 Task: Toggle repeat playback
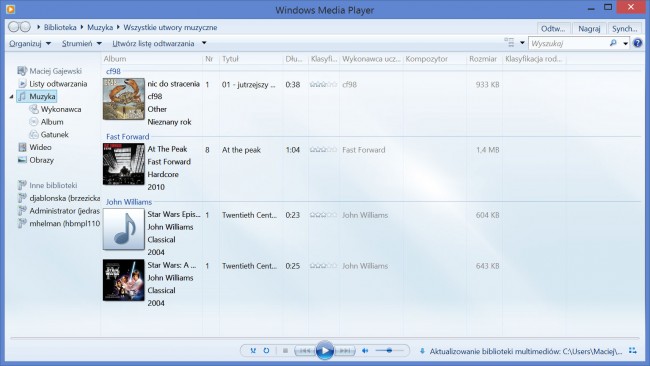(x=266, y=351)
